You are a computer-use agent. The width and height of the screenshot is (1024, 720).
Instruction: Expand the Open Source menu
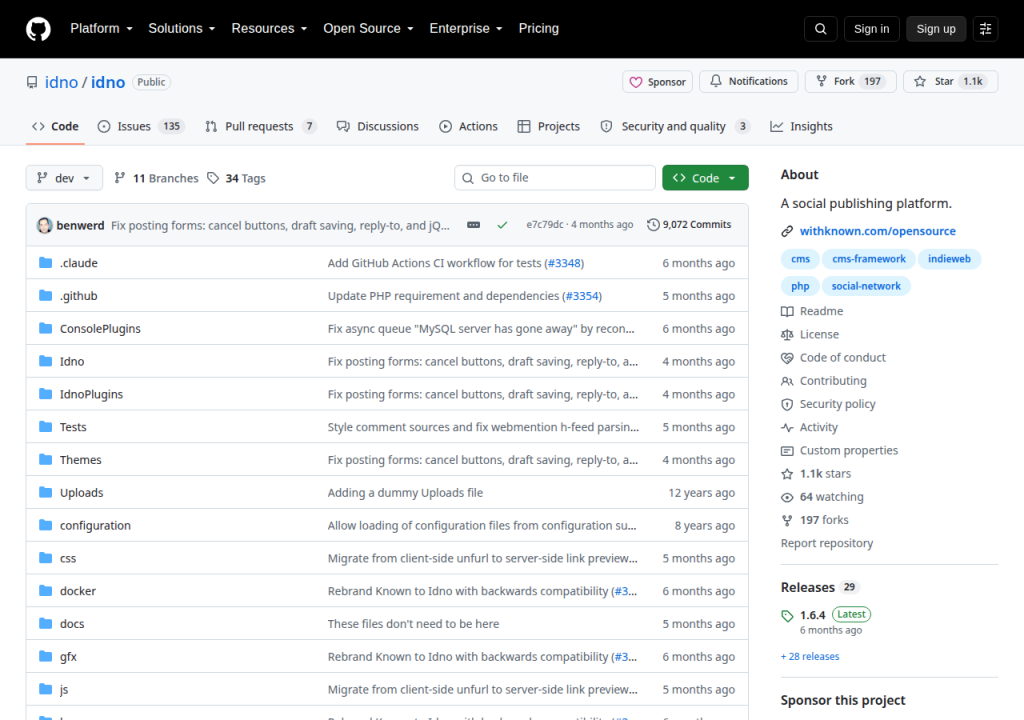pos(368,29)
